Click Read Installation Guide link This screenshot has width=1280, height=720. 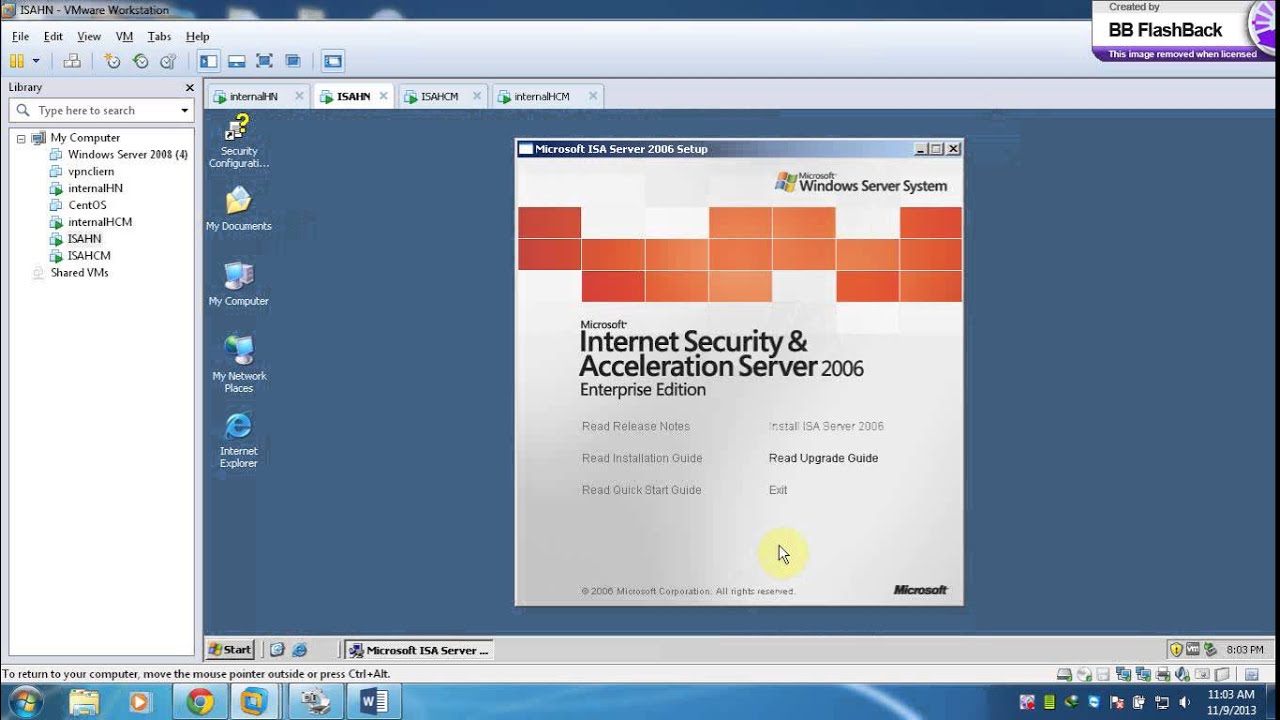642,458
